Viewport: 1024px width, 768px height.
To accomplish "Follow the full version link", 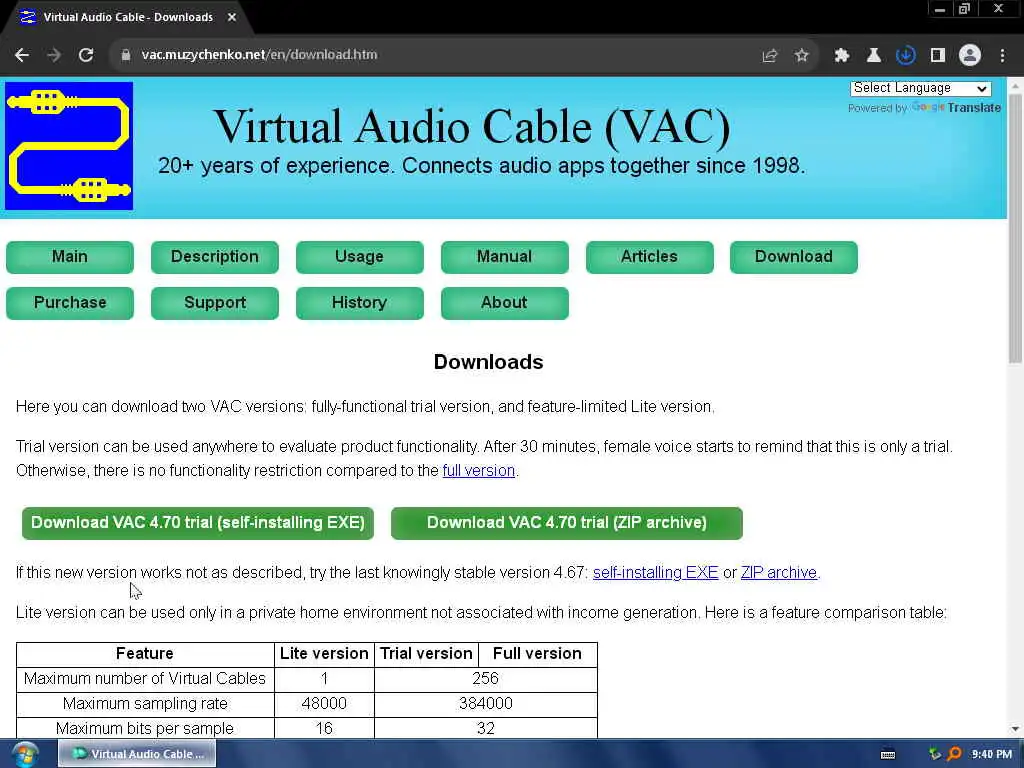I will click(479, 471).
